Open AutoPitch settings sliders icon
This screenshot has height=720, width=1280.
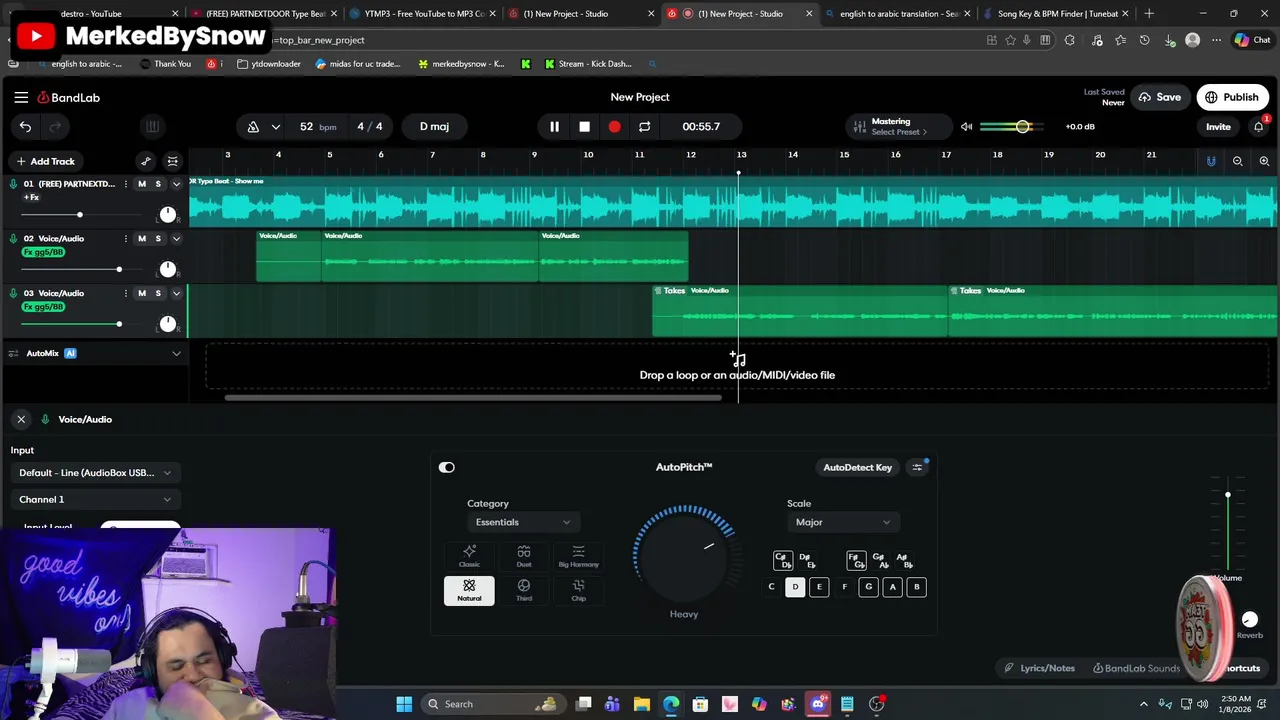click(x=917, y=467)
